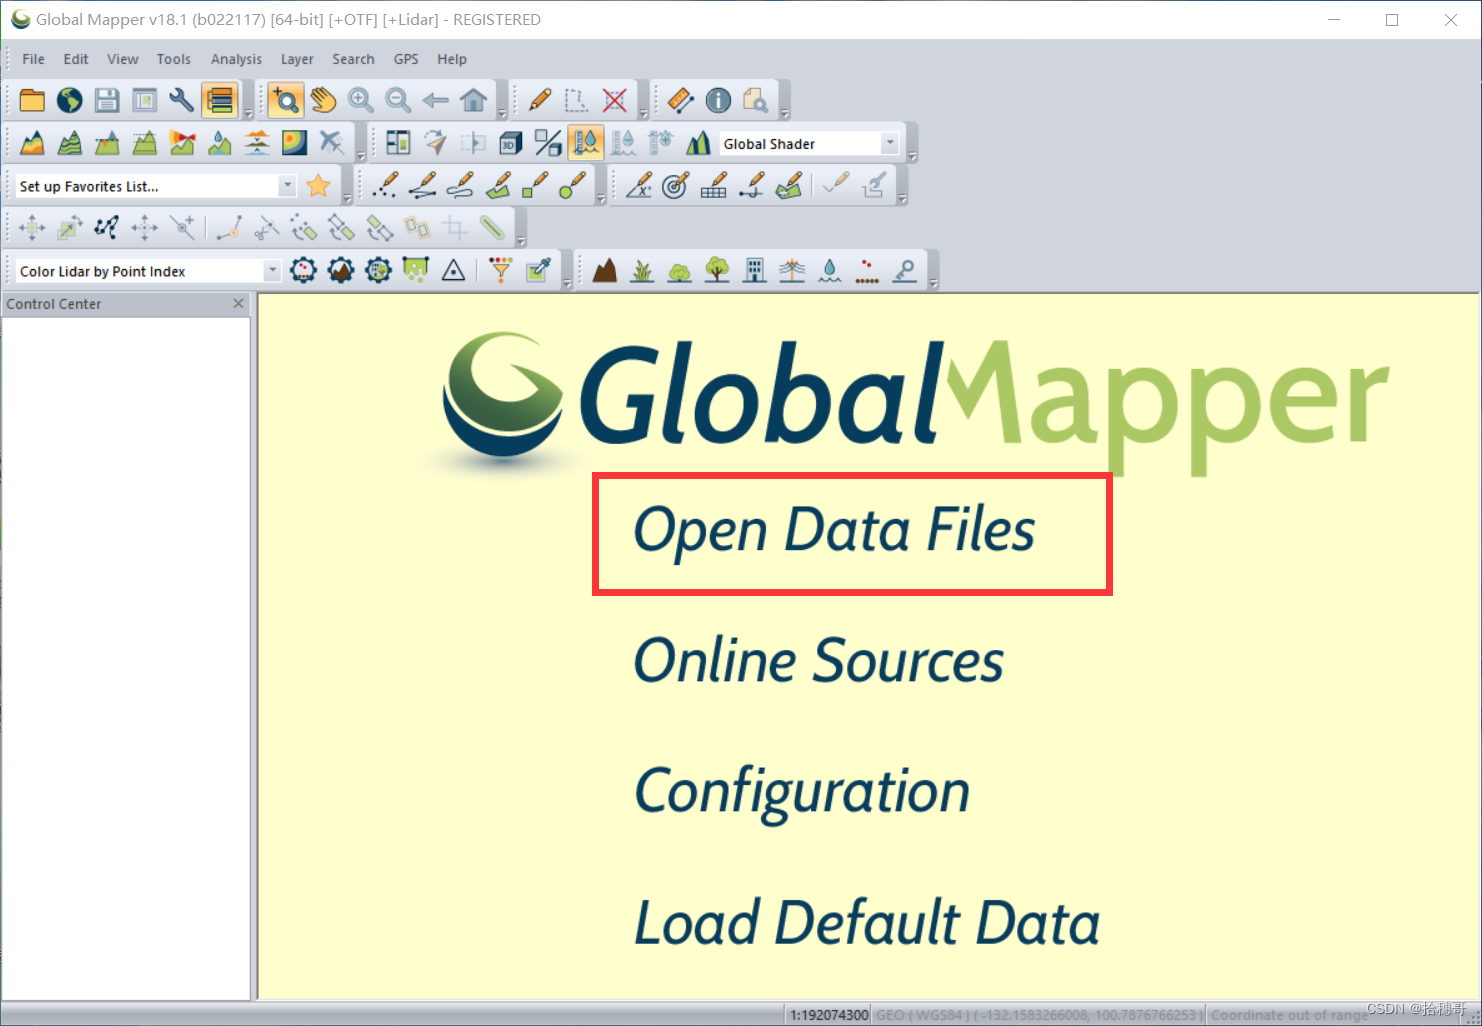
Task: Open the Search menu
Action: coord(353,59)
